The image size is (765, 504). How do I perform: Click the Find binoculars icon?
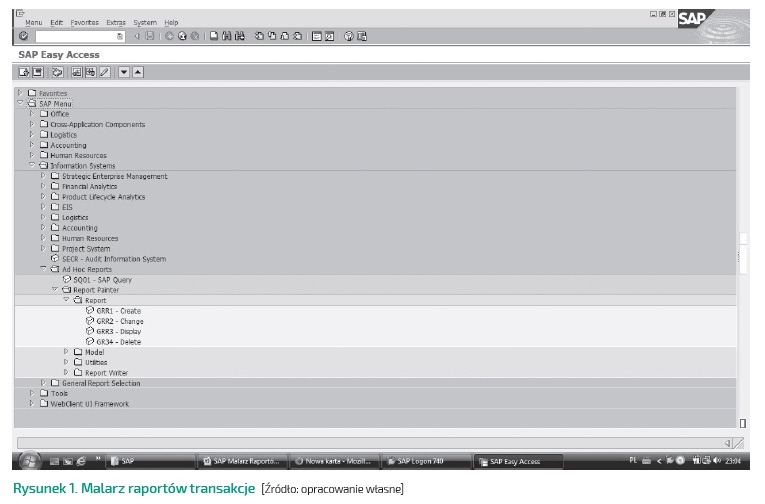click(226, 36)
